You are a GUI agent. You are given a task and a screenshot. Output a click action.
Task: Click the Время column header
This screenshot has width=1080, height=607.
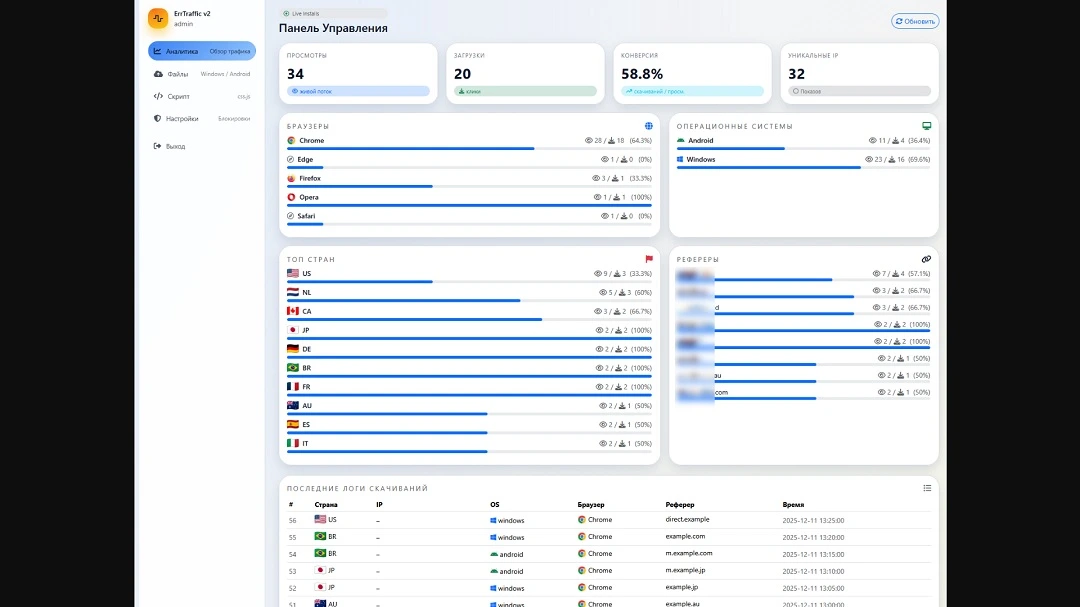coord(793,505)
